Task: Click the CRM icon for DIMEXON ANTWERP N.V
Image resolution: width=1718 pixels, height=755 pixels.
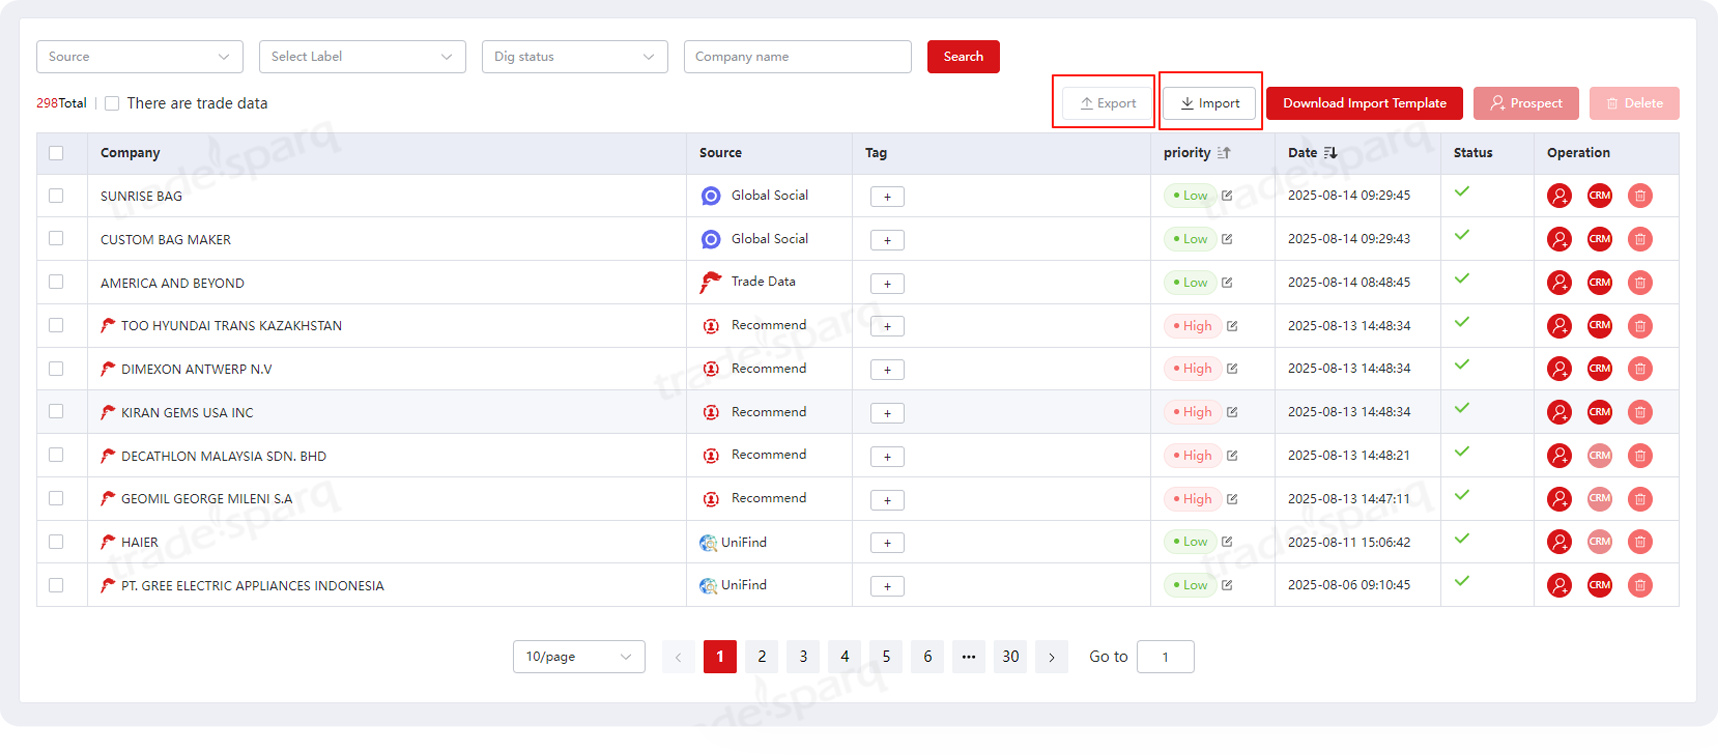Action: click(1599, 369)
